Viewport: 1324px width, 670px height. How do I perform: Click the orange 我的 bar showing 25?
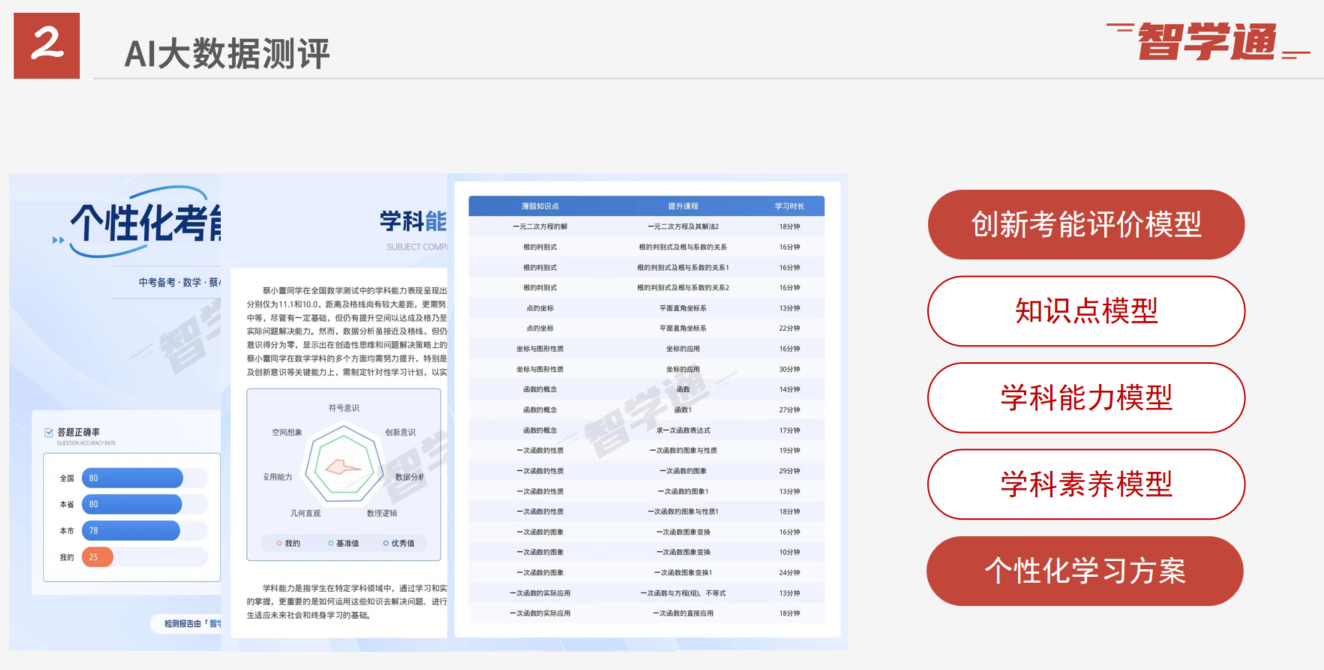(97, 557)
